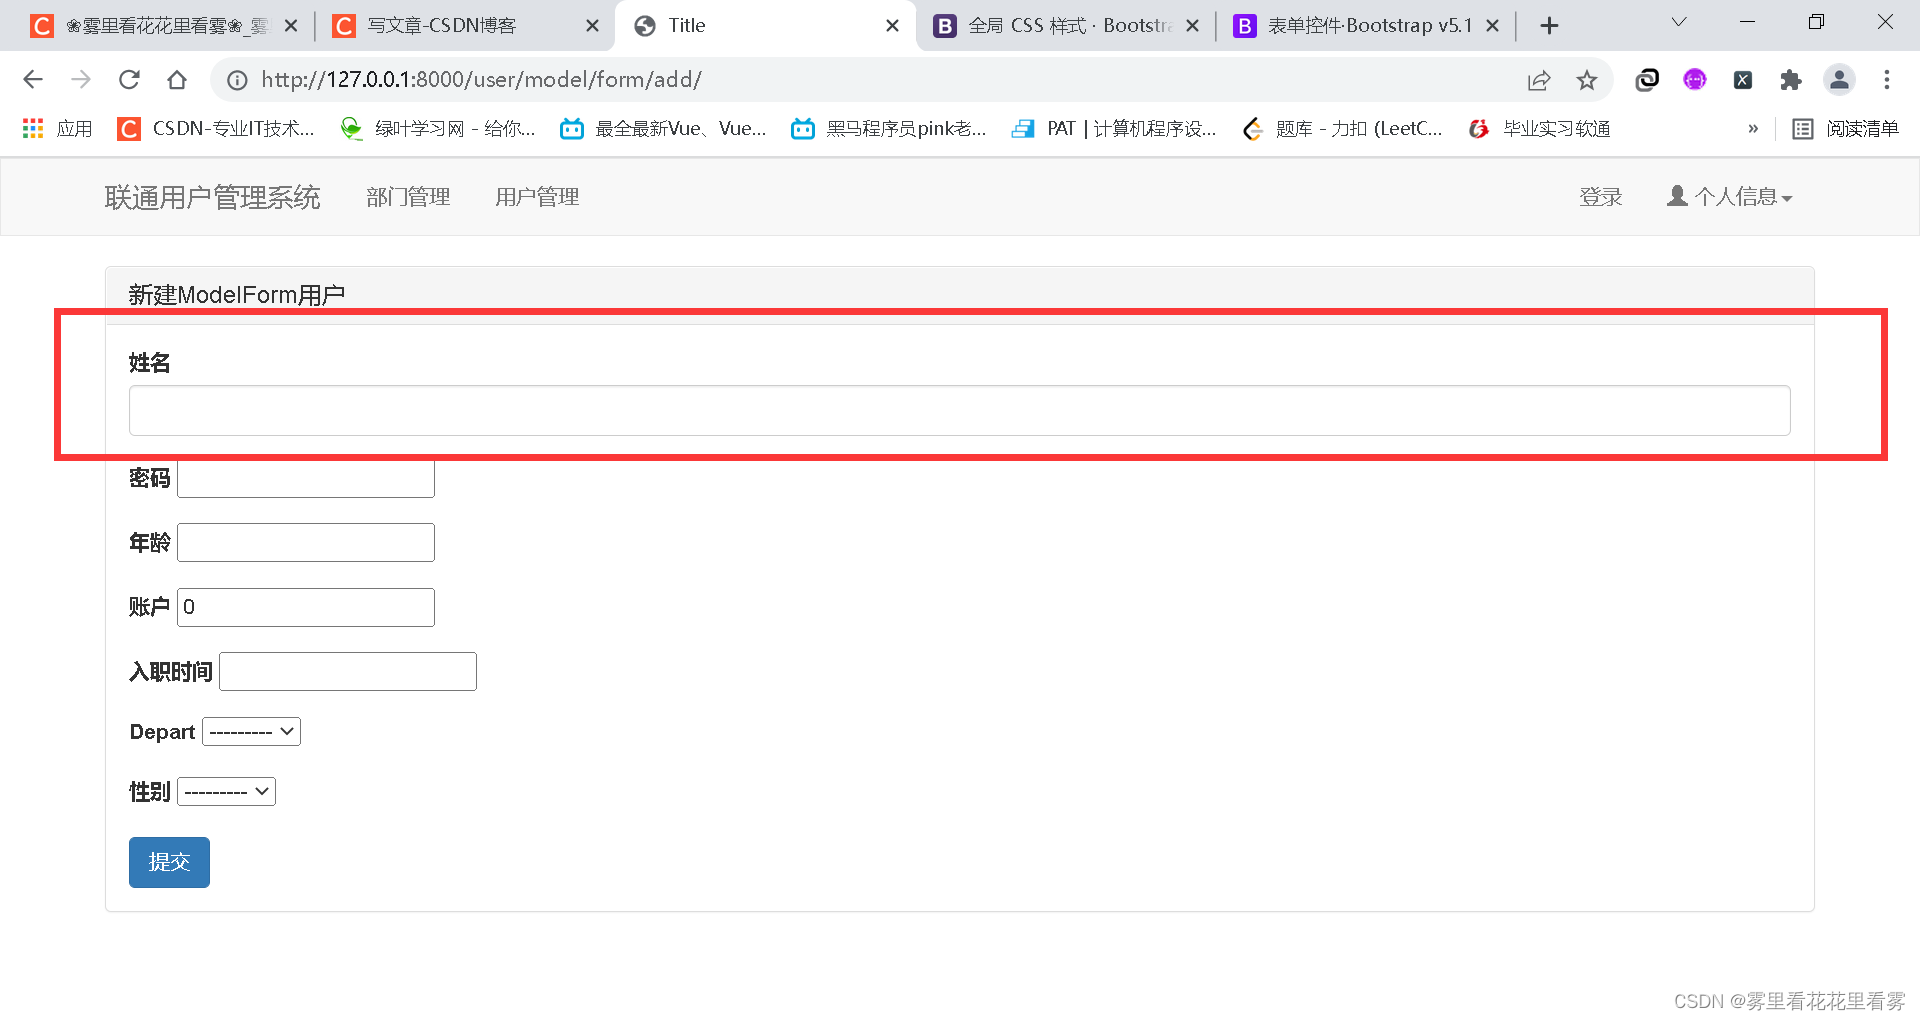Close the 写文章-CSDN博客 tab
The width and height of the screenshot is (1920, 1020).
pyautogui.click(x=593, y=26)
